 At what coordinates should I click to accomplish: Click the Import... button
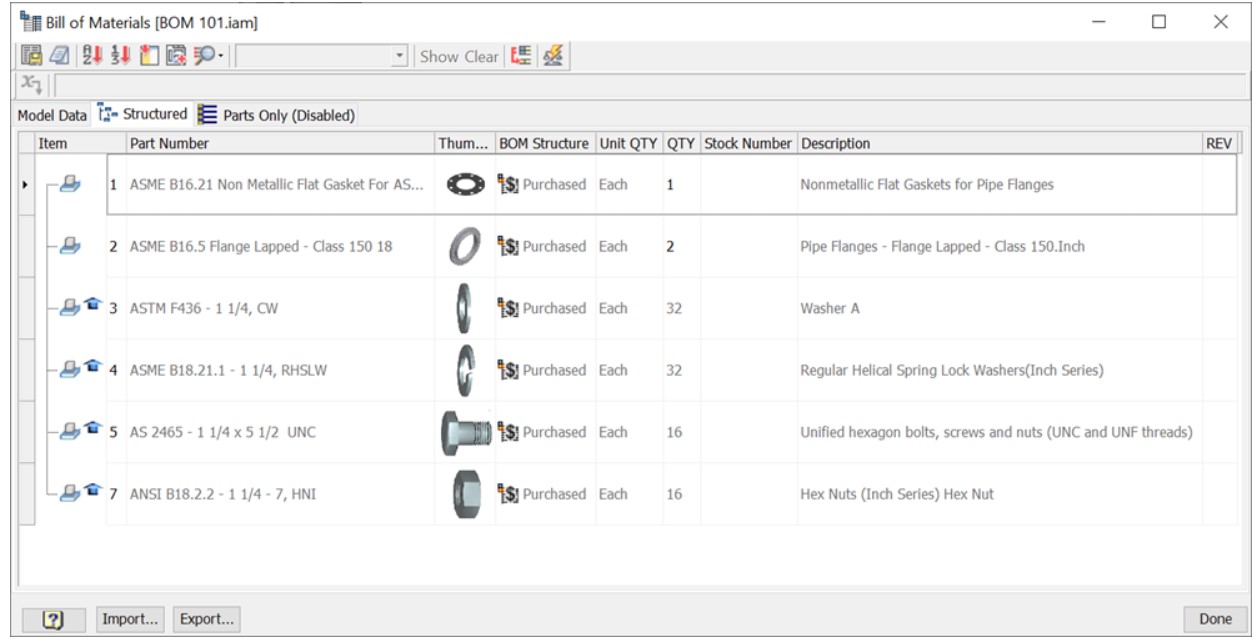(131, 619)
